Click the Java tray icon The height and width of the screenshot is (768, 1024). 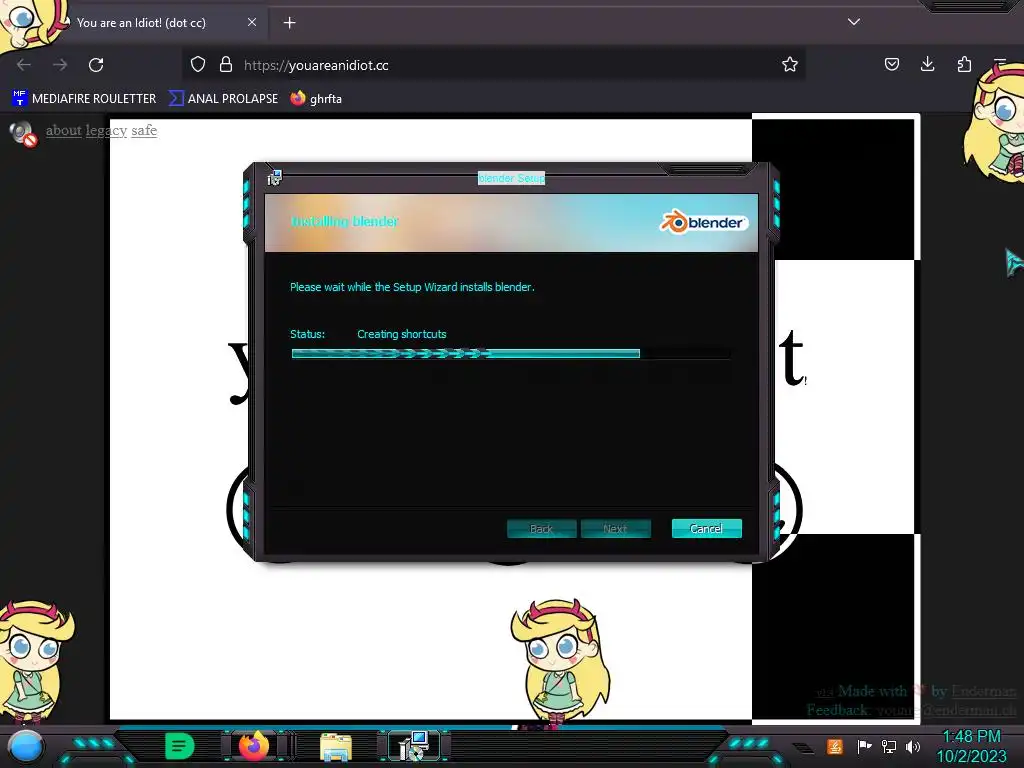(x=835, y=746)
